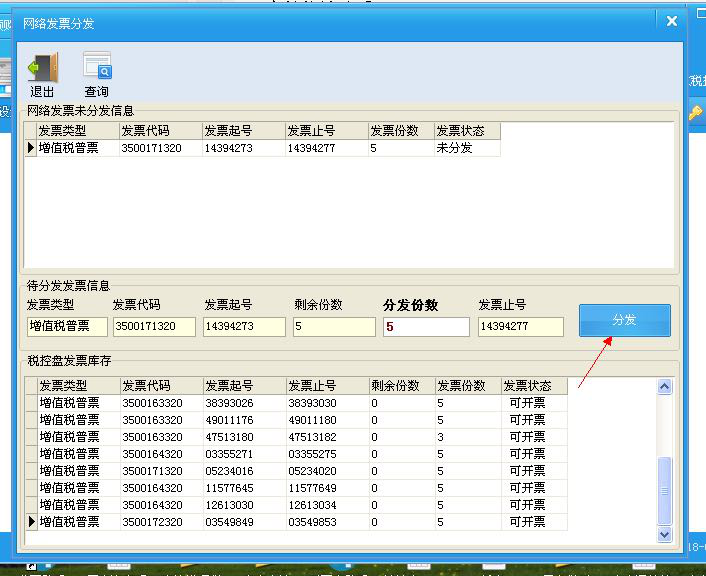Click the 发票类型 field in 待分发发票信息

tap(66, 327)
